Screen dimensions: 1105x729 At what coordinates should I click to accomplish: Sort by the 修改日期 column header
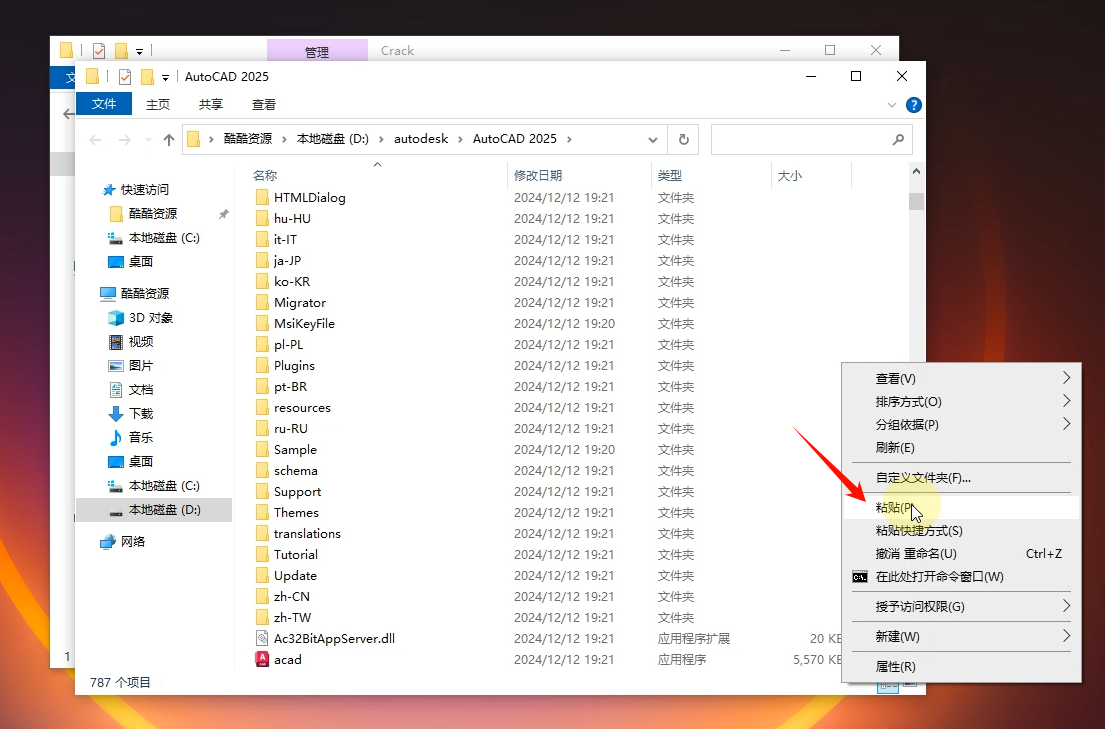(x=538, y=176)
